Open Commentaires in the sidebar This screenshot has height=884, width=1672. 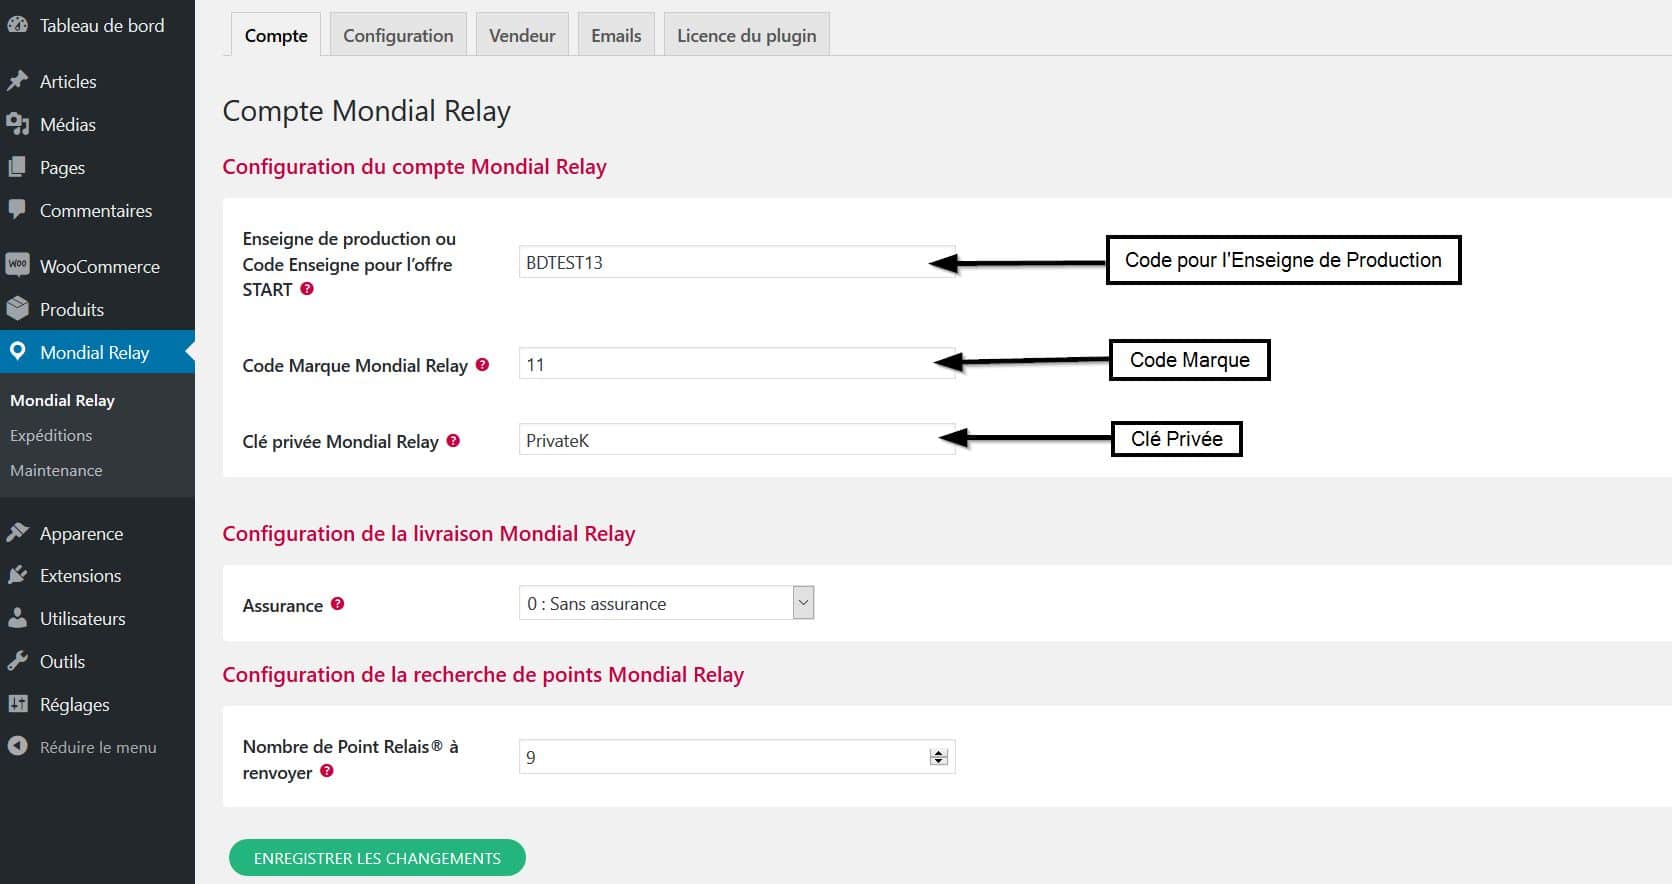(97, 210)
